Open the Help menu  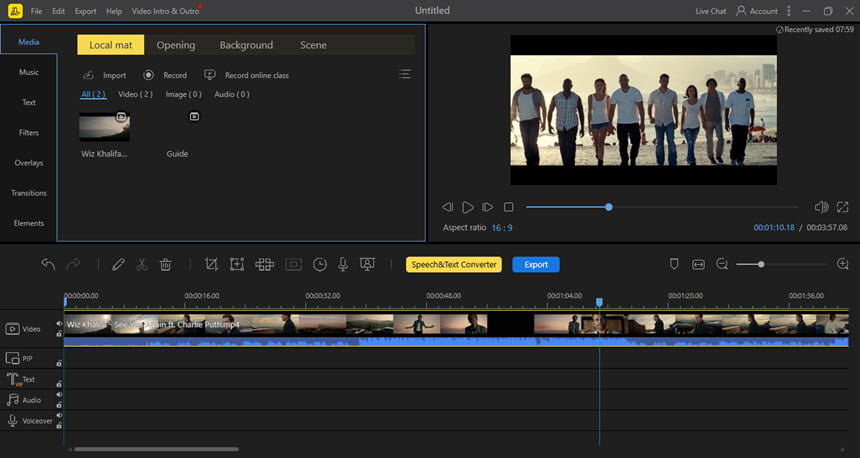(114, 11)
